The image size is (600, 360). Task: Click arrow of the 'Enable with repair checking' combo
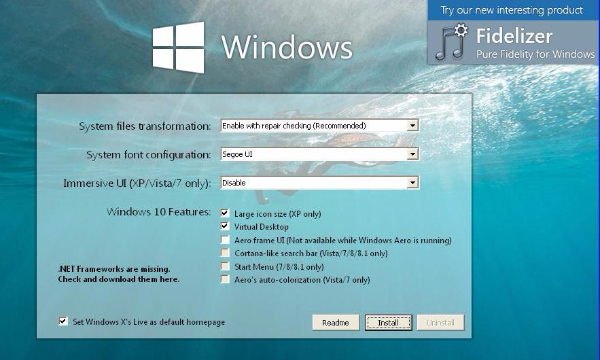click(x=412, y=125)
